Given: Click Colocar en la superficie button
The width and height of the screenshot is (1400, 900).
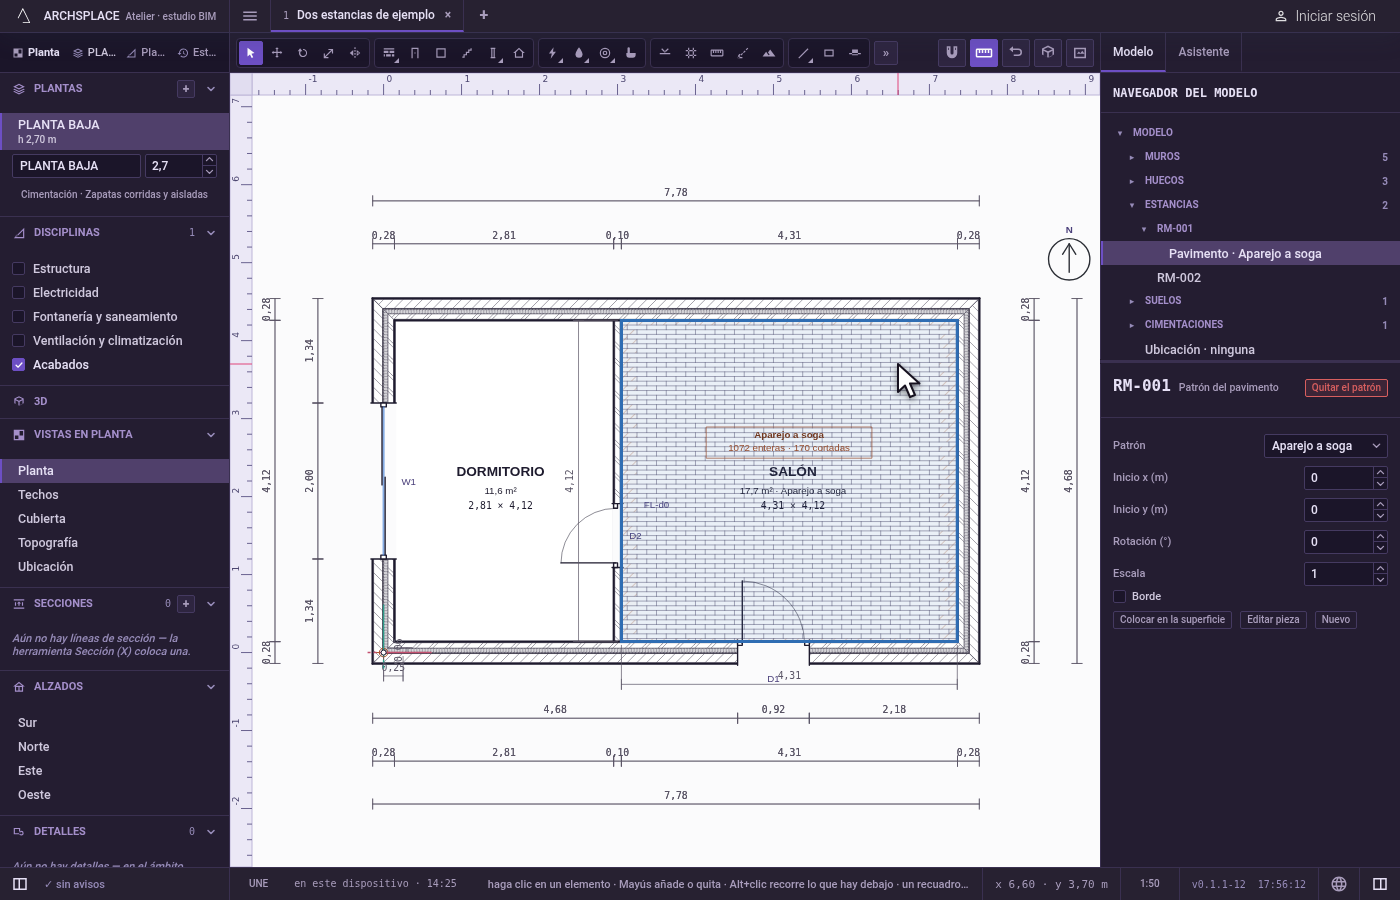Looking at the screenshot, I should click(x=1172, y=620).
